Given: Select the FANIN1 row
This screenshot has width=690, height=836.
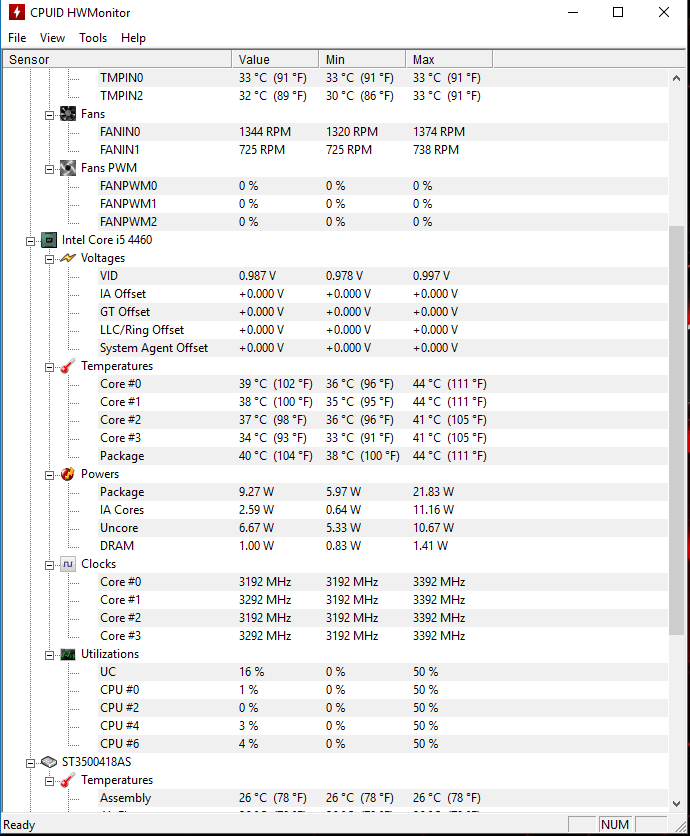Looking at the screenshot, I should (383, 150).
